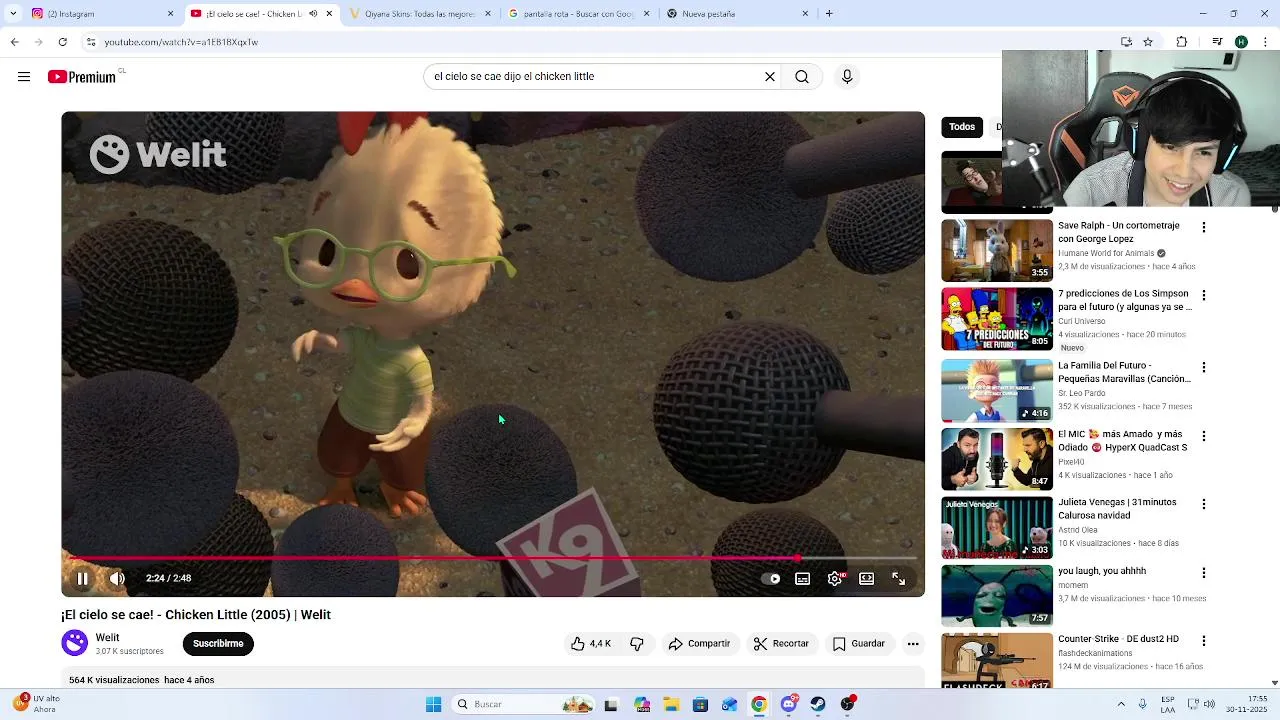Image resolution: width=1280 pixels, height=720 pixels.
Task: Open Julieta Venegas 31minutos thumbnail
Action: tap(997, 528)
